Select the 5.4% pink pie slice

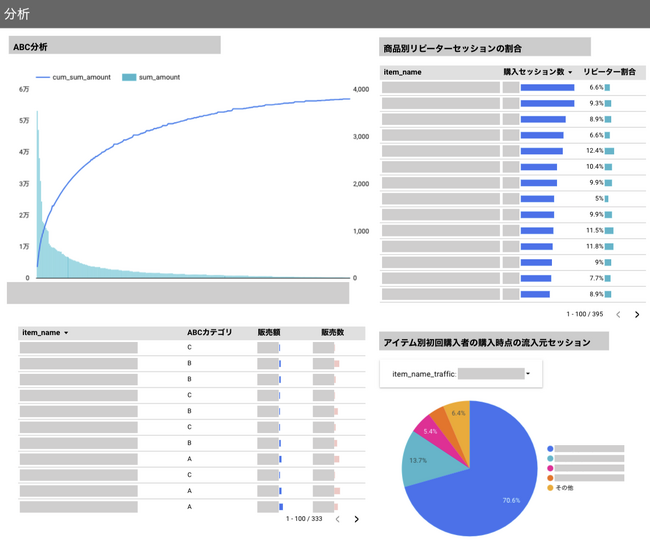(432, 431)
